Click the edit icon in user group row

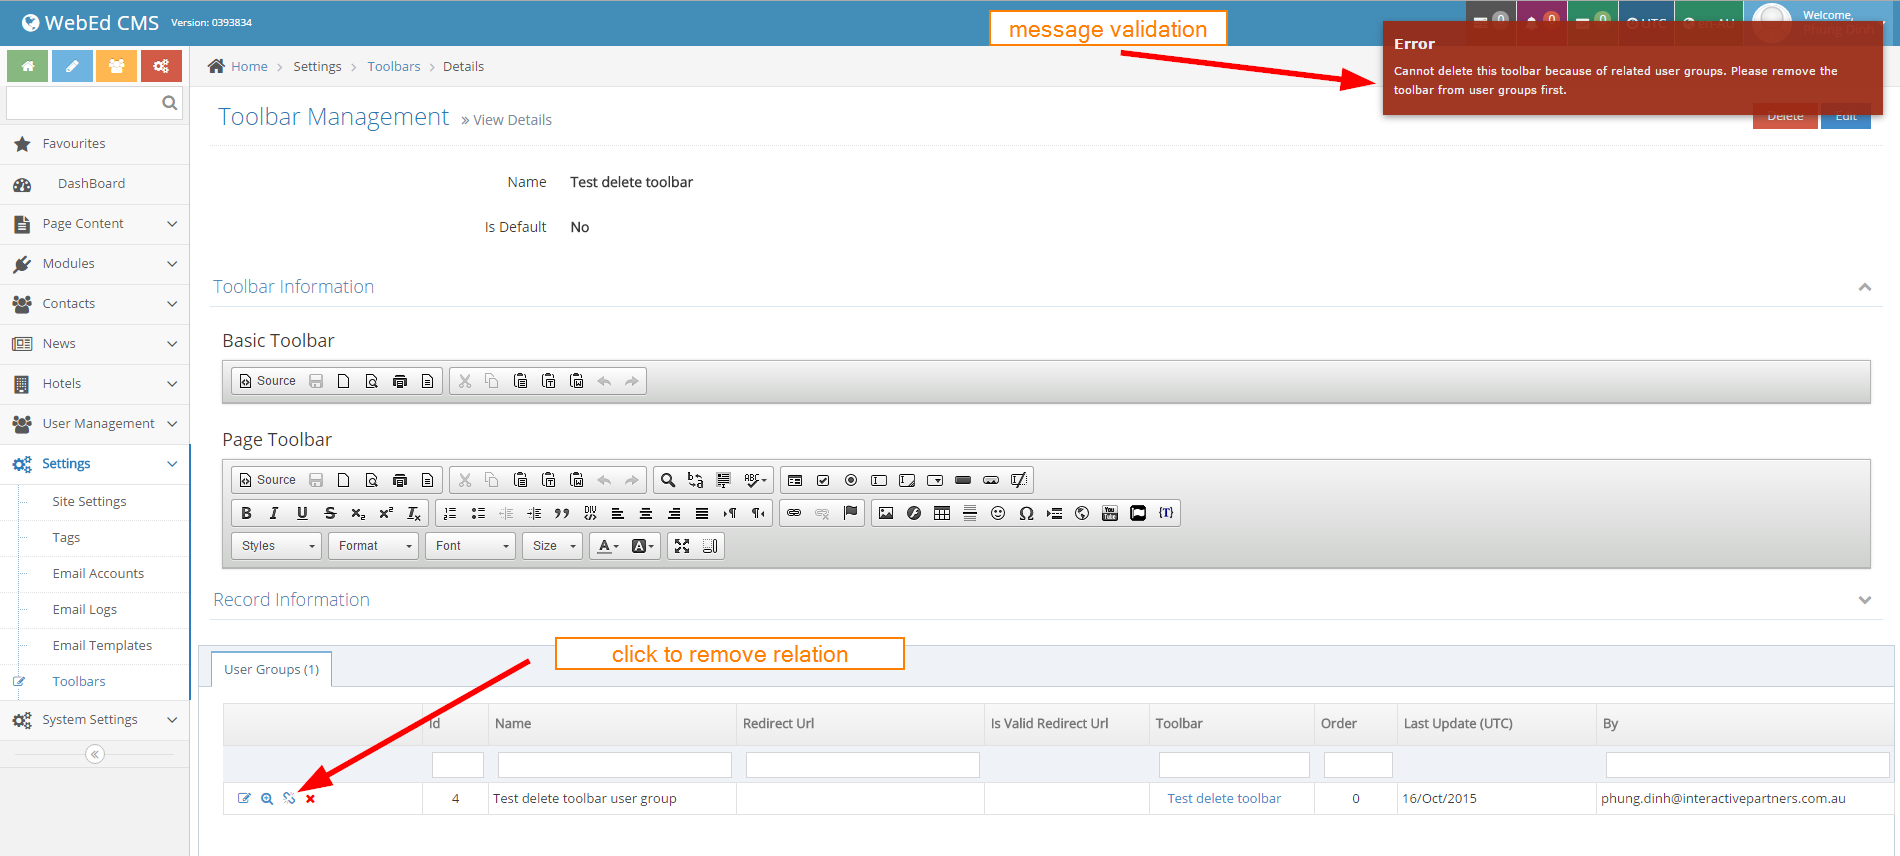point(244,798)
